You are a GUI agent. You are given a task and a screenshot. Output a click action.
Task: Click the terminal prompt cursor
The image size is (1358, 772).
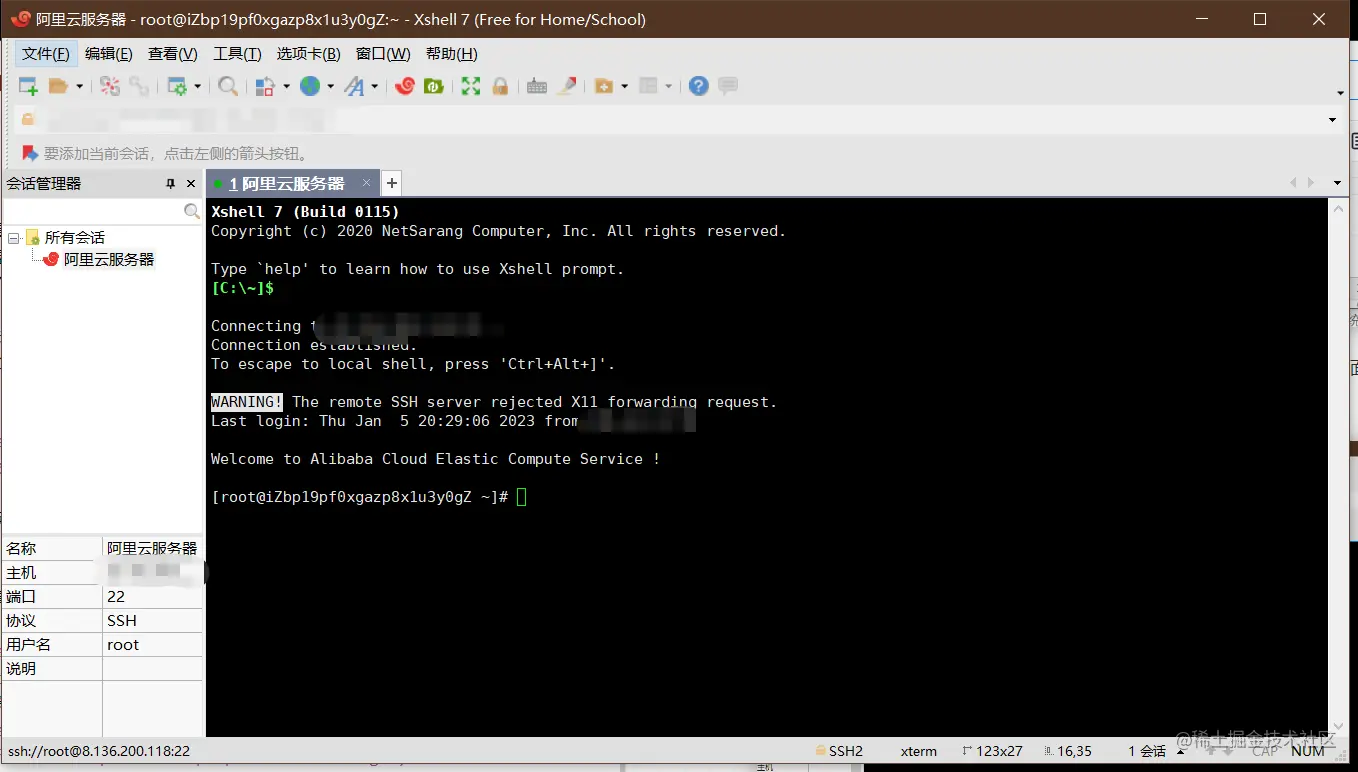[521, 497]
